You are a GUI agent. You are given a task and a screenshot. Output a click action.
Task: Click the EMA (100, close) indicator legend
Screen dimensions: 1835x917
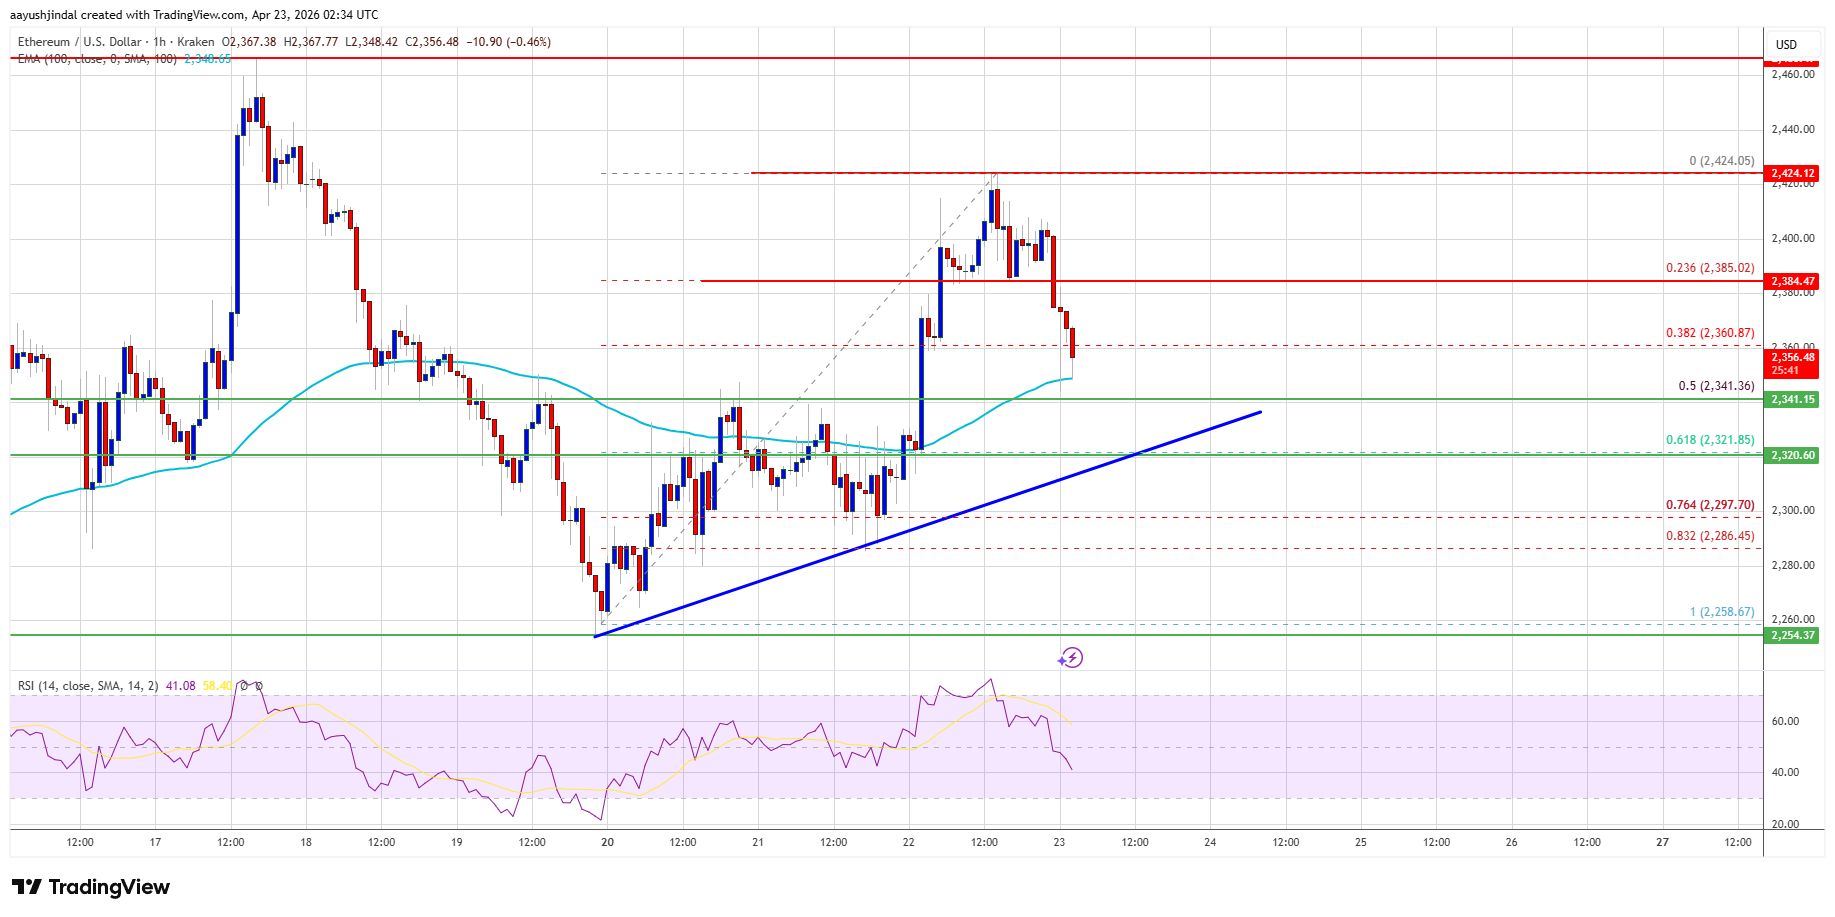point(97,59)
